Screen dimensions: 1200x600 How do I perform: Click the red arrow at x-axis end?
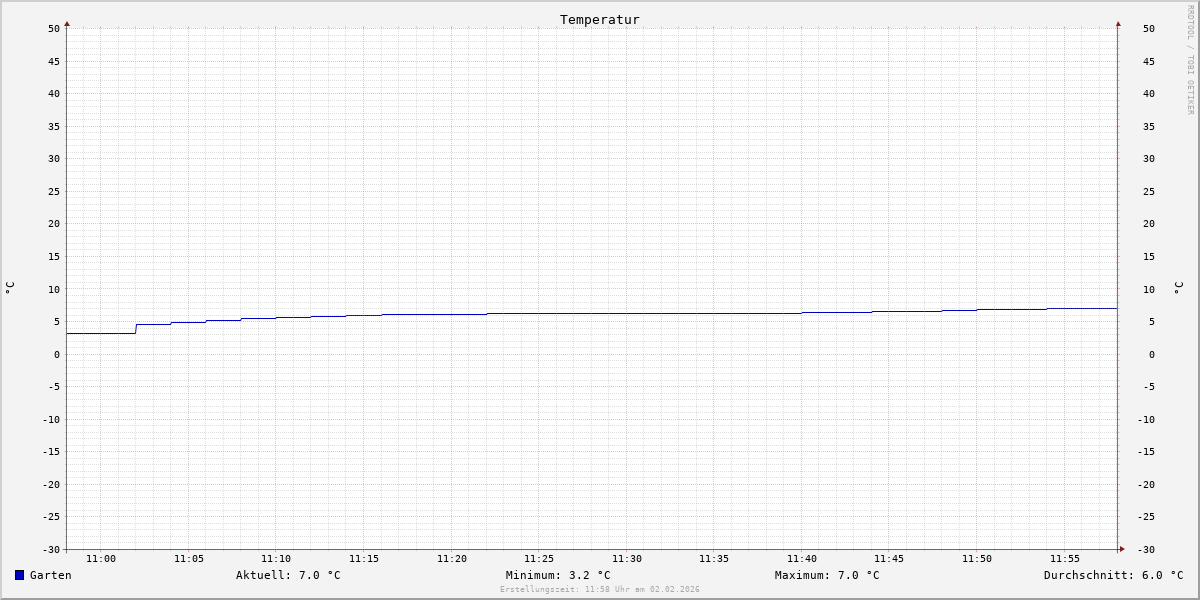(1122, 549)
